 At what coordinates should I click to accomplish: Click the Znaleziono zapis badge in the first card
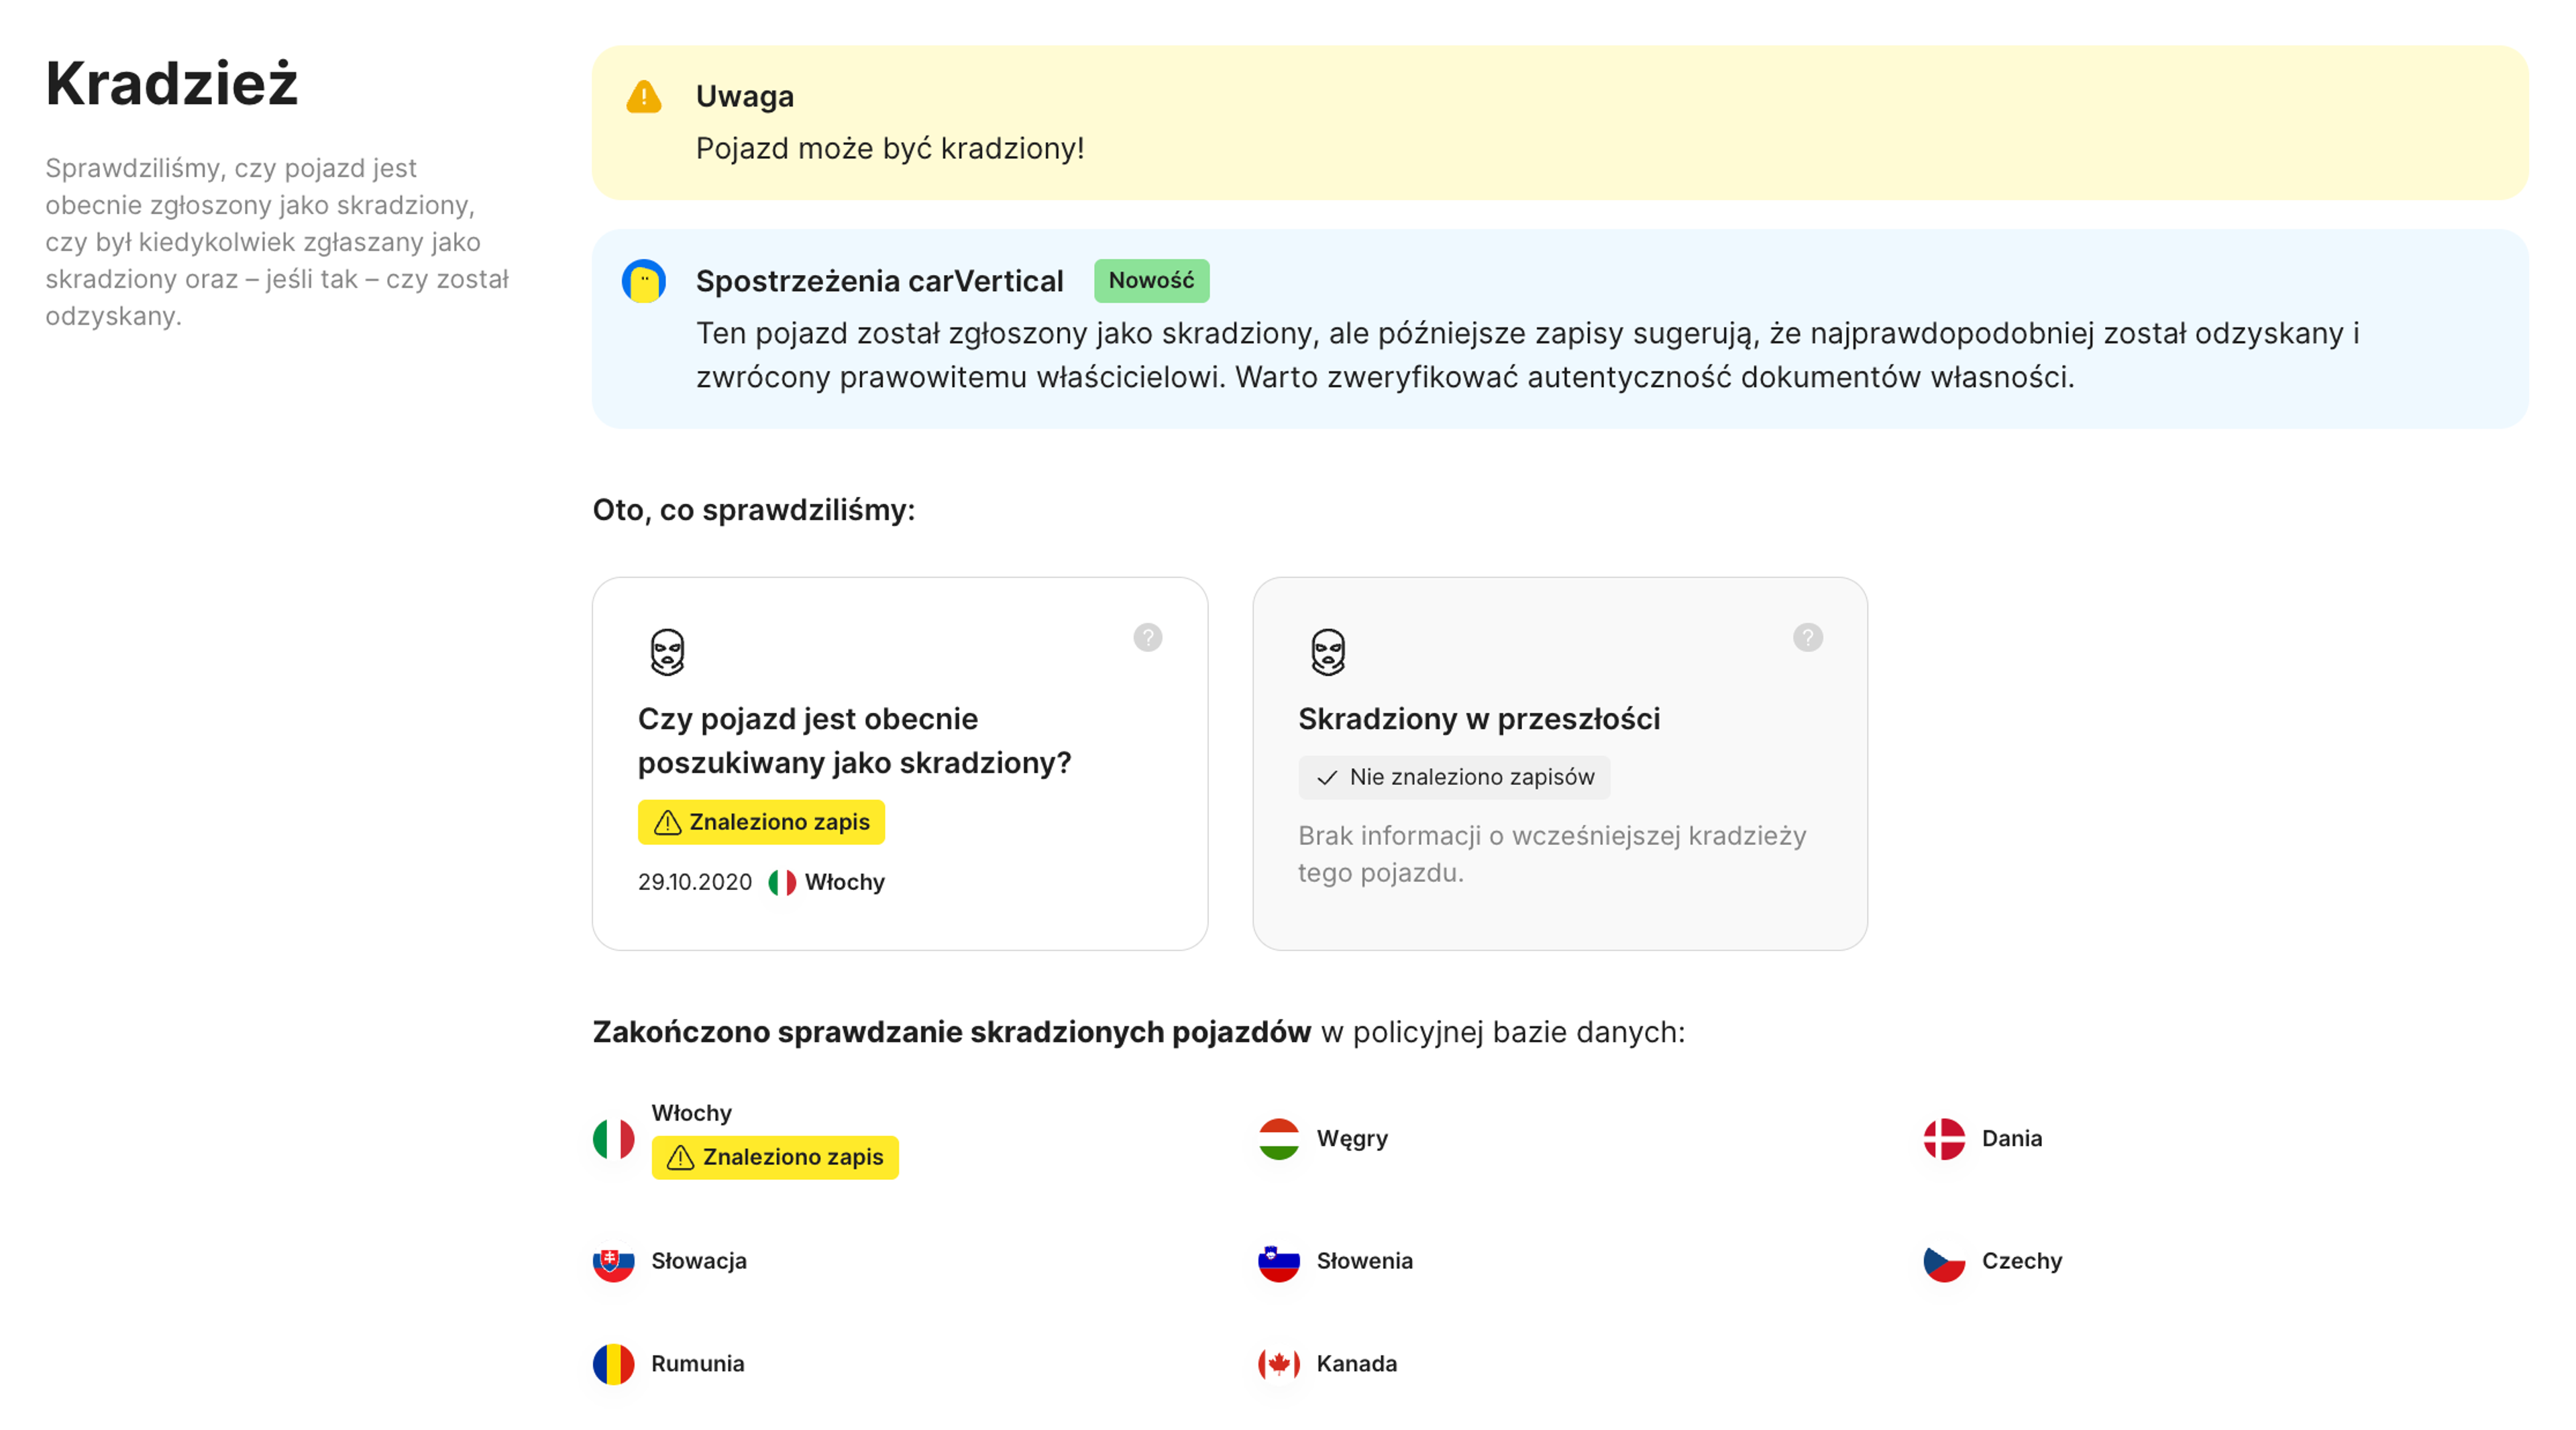pos(761,822)
